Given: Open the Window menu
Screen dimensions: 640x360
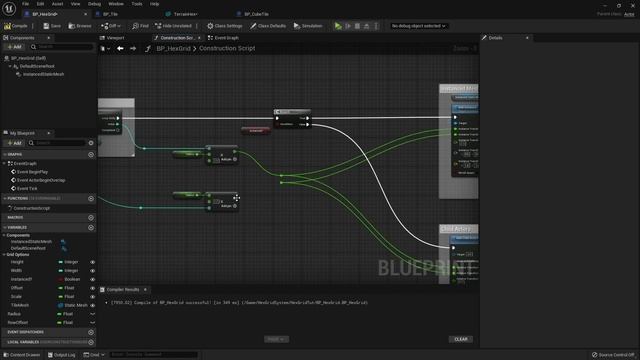Looking at the screenshot, I should (x=116, y=4).
